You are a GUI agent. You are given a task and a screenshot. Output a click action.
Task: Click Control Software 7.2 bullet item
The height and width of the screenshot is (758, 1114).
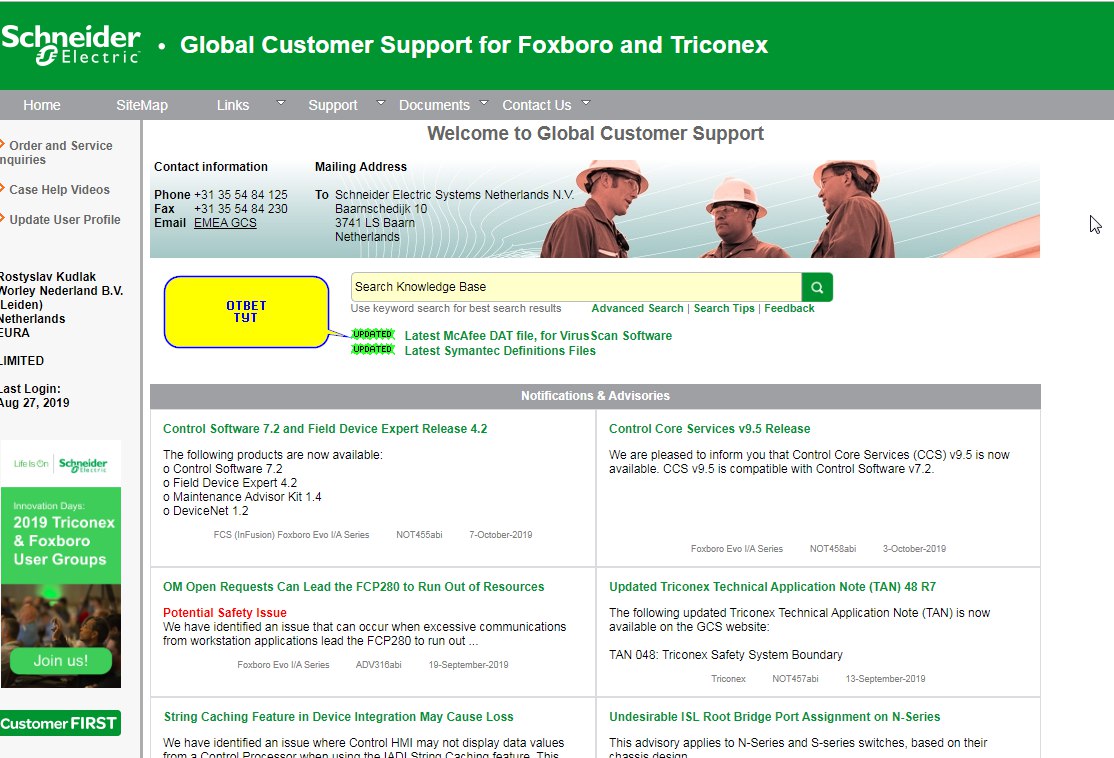222,469
